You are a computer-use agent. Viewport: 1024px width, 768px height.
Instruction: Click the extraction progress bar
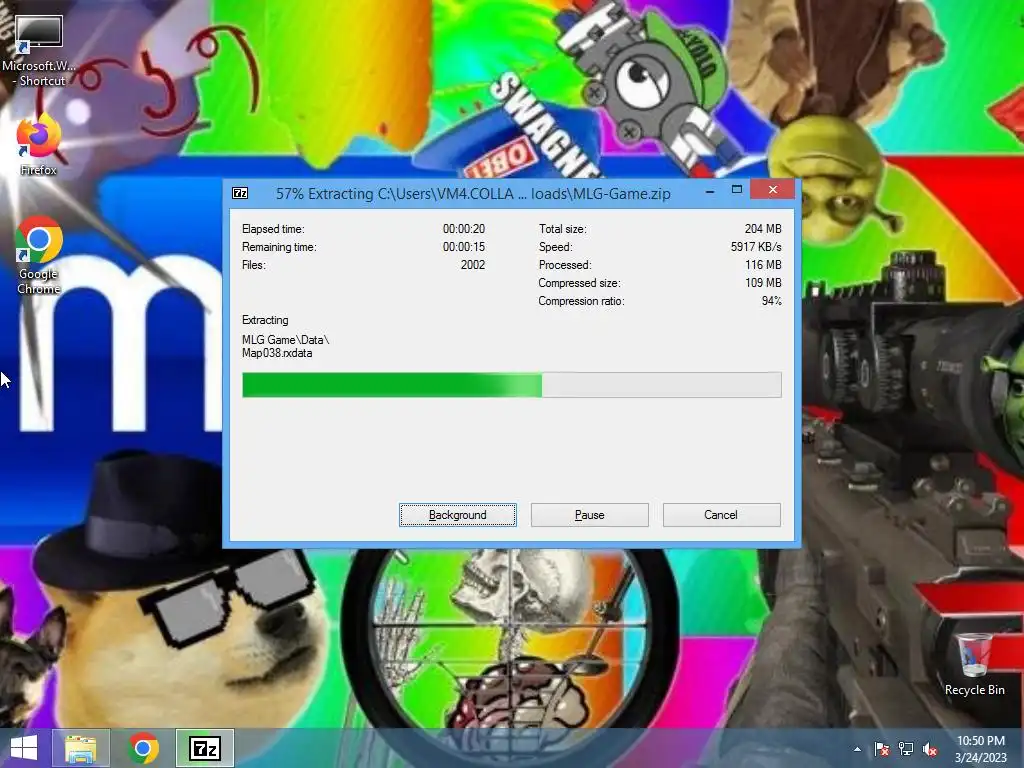[x=511, y=385]
